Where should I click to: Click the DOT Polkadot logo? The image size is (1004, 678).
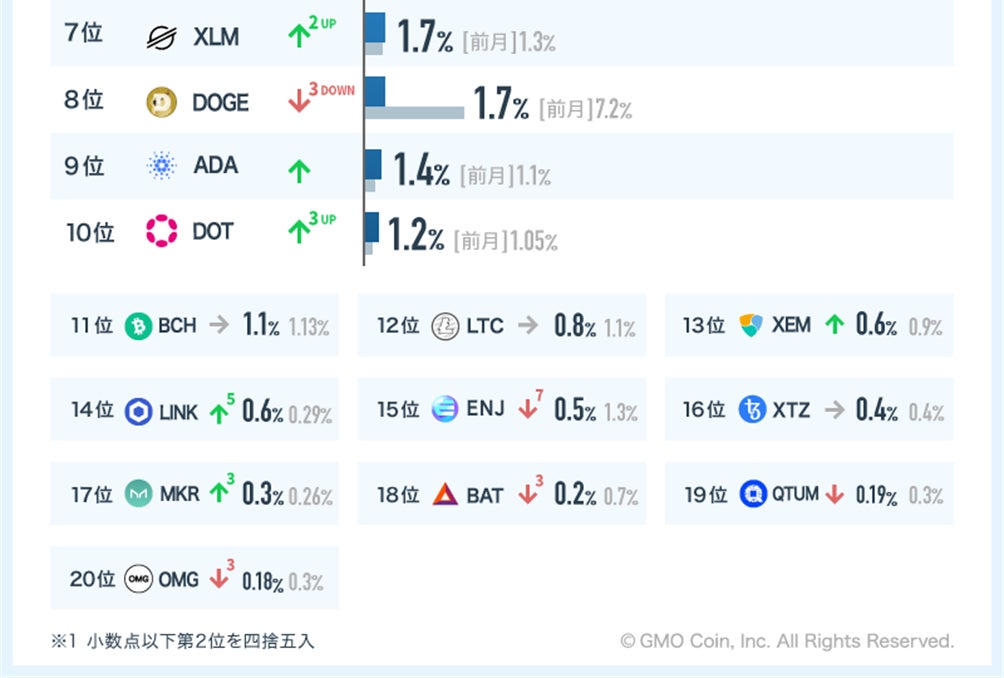point(161,231)
